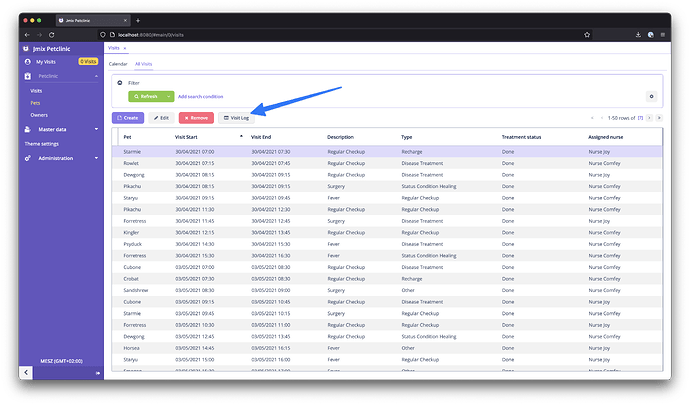The image size is (690, 404).
Task: Go to previous page of rows
Action: pos(602,118)
